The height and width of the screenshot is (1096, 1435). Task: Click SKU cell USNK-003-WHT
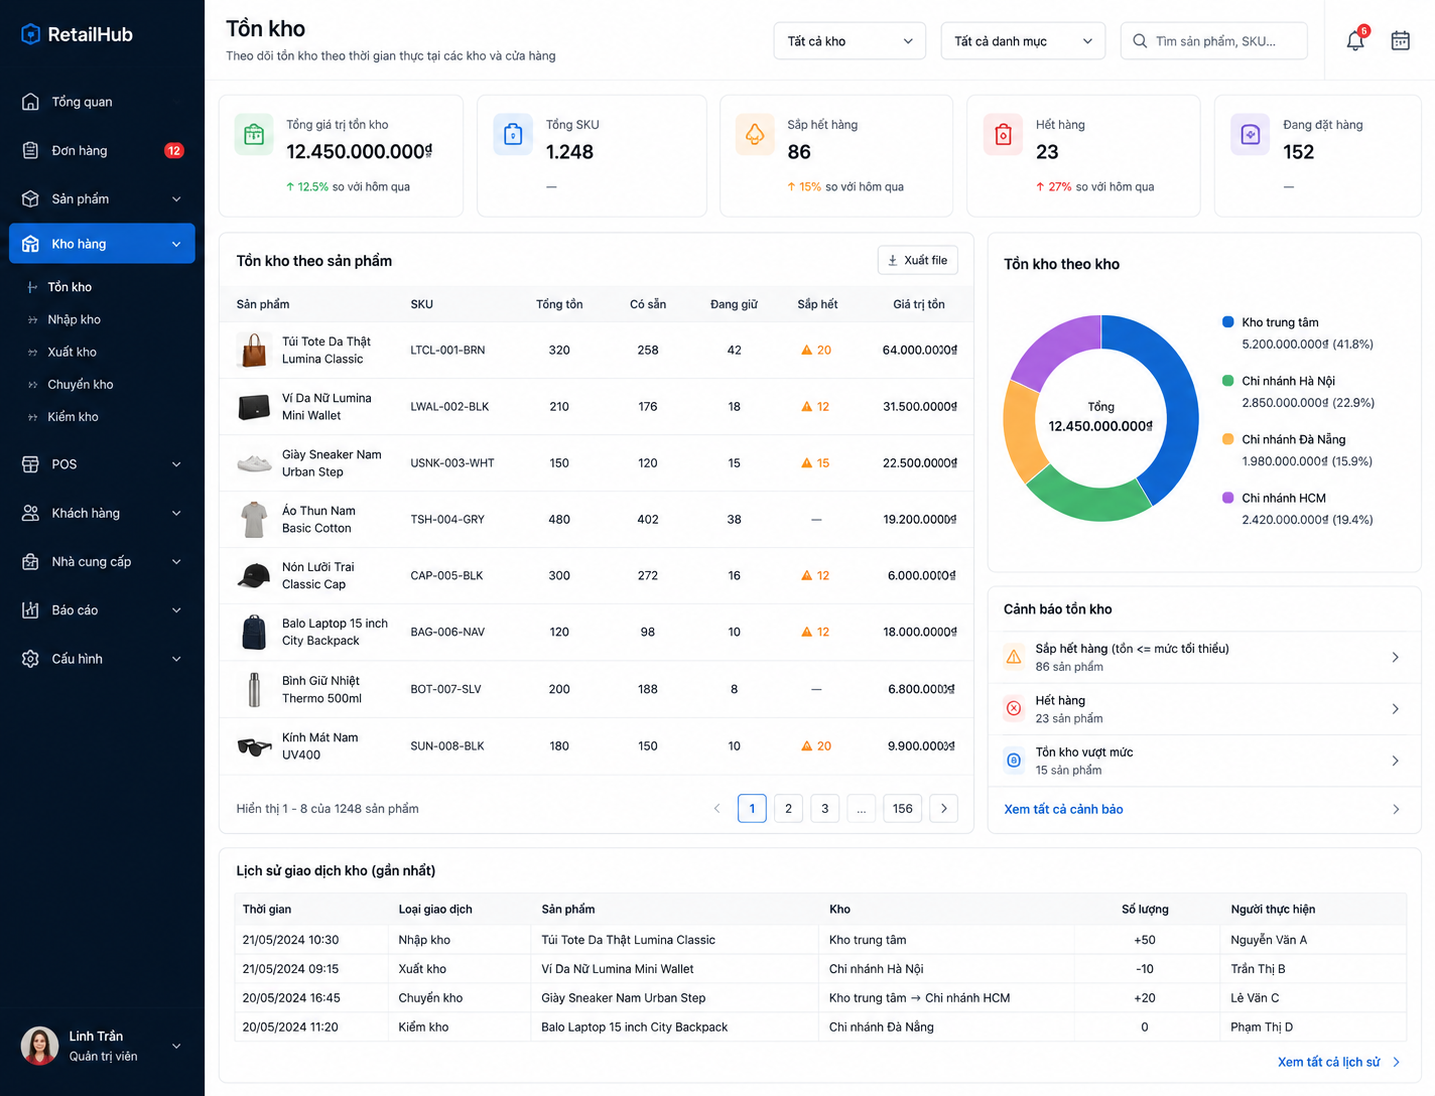(452, 463)
